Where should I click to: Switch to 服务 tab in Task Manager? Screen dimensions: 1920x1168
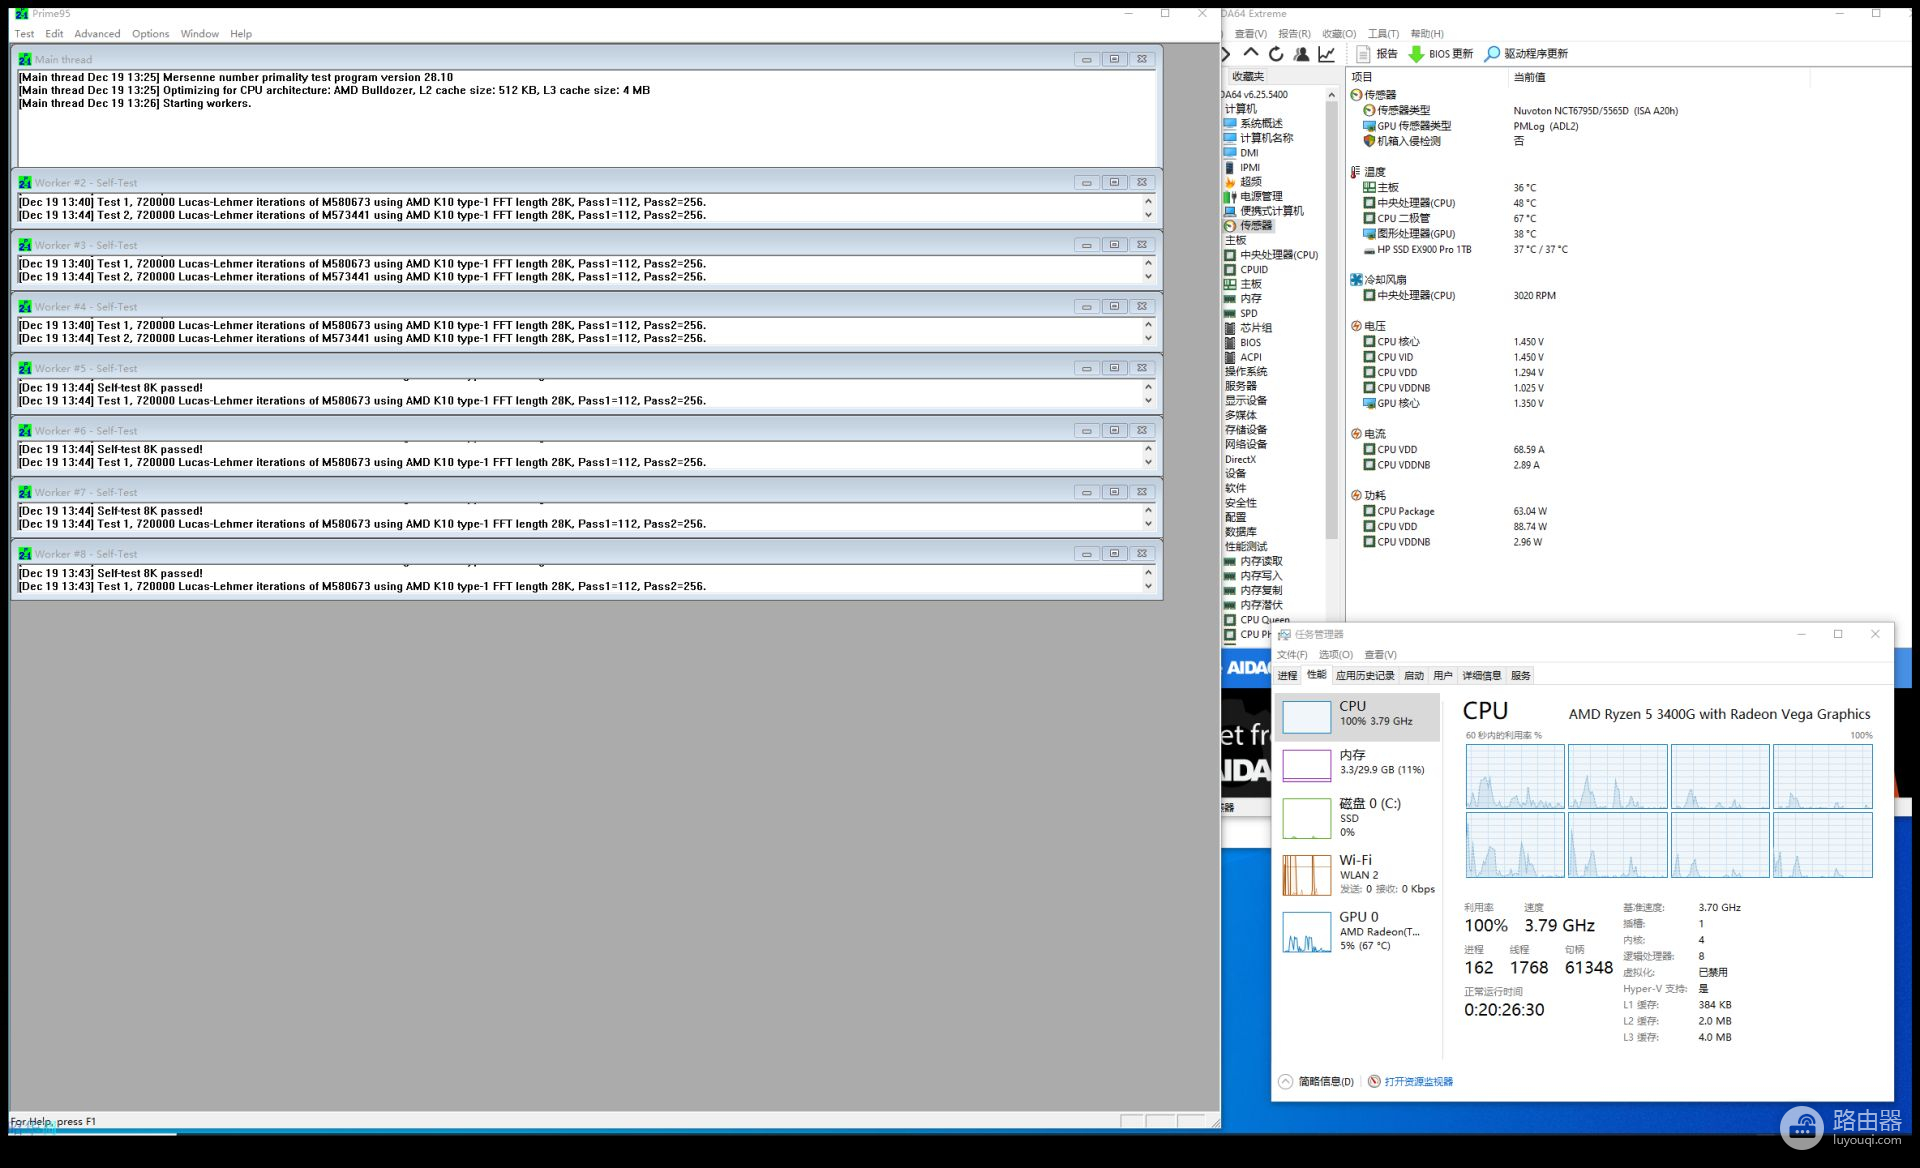click(1520, 676)
